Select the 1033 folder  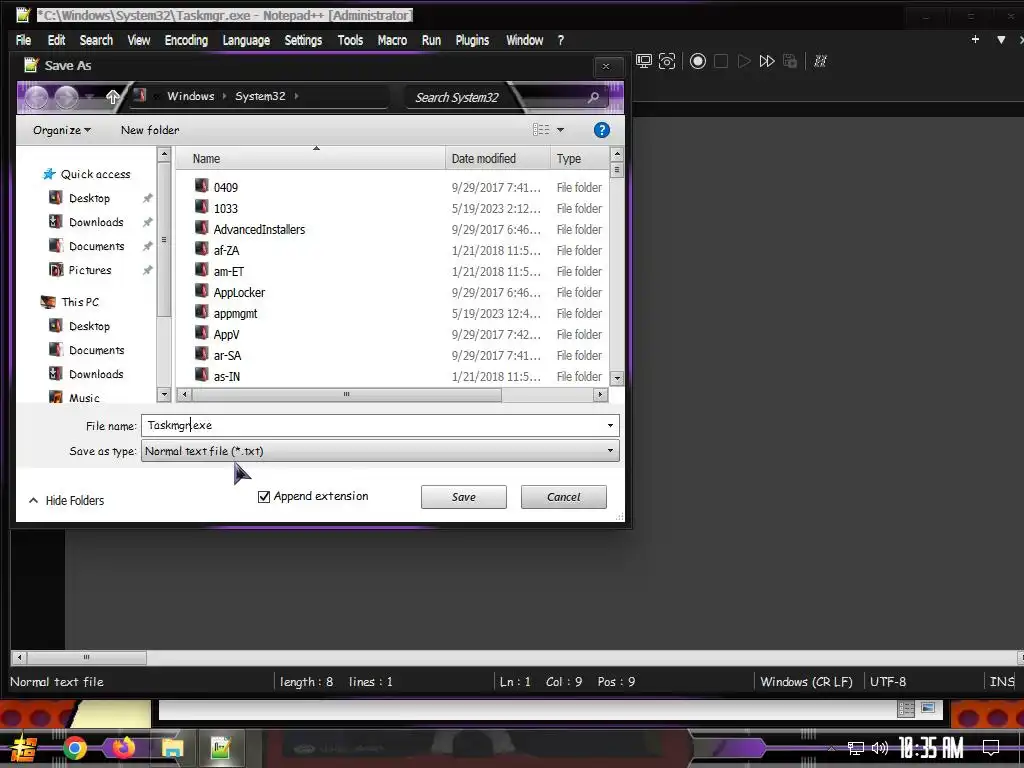tap(225, 208)
